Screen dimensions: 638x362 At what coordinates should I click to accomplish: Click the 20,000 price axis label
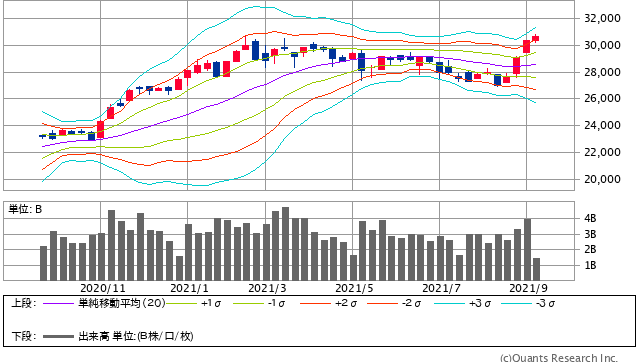pos(602,179)
